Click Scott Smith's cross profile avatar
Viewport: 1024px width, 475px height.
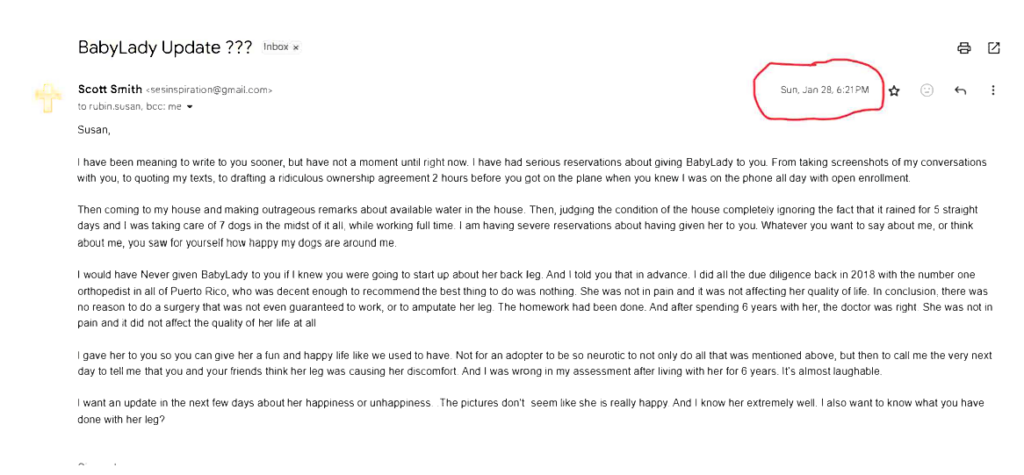coord(47,98)
